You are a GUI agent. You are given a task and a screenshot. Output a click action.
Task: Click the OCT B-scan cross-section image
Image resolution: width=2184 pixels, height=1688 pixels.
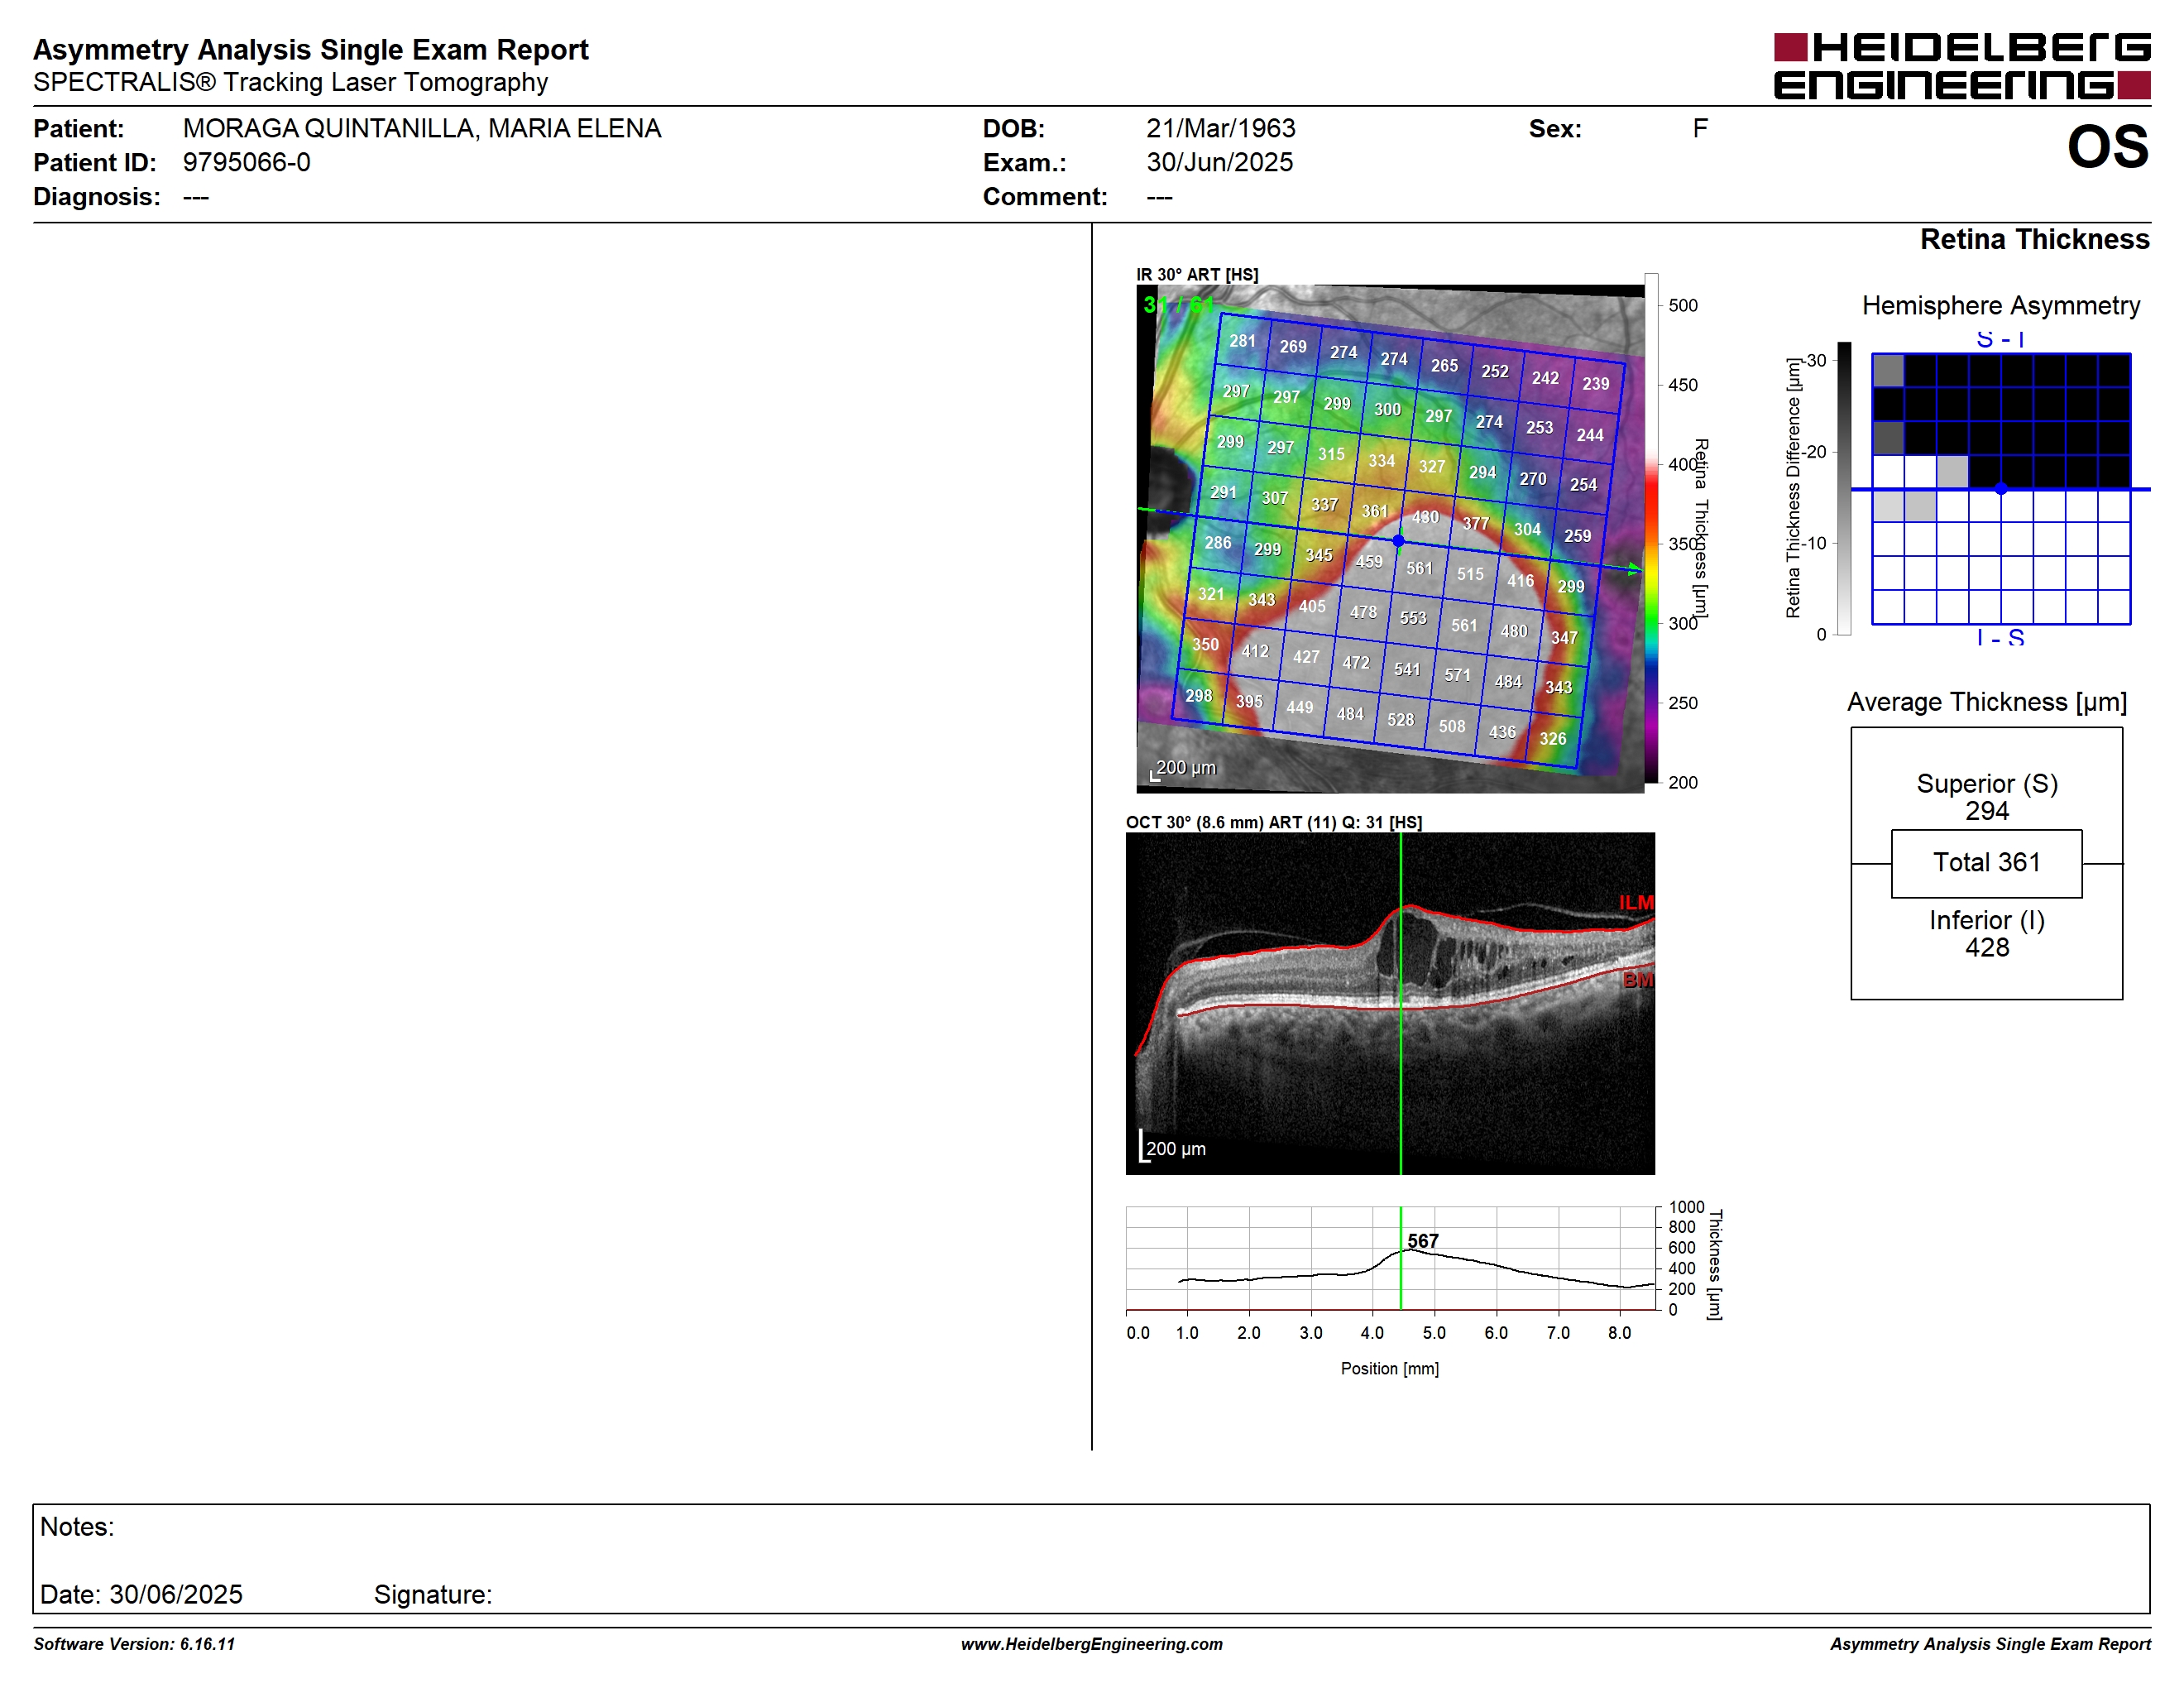1390,1004
